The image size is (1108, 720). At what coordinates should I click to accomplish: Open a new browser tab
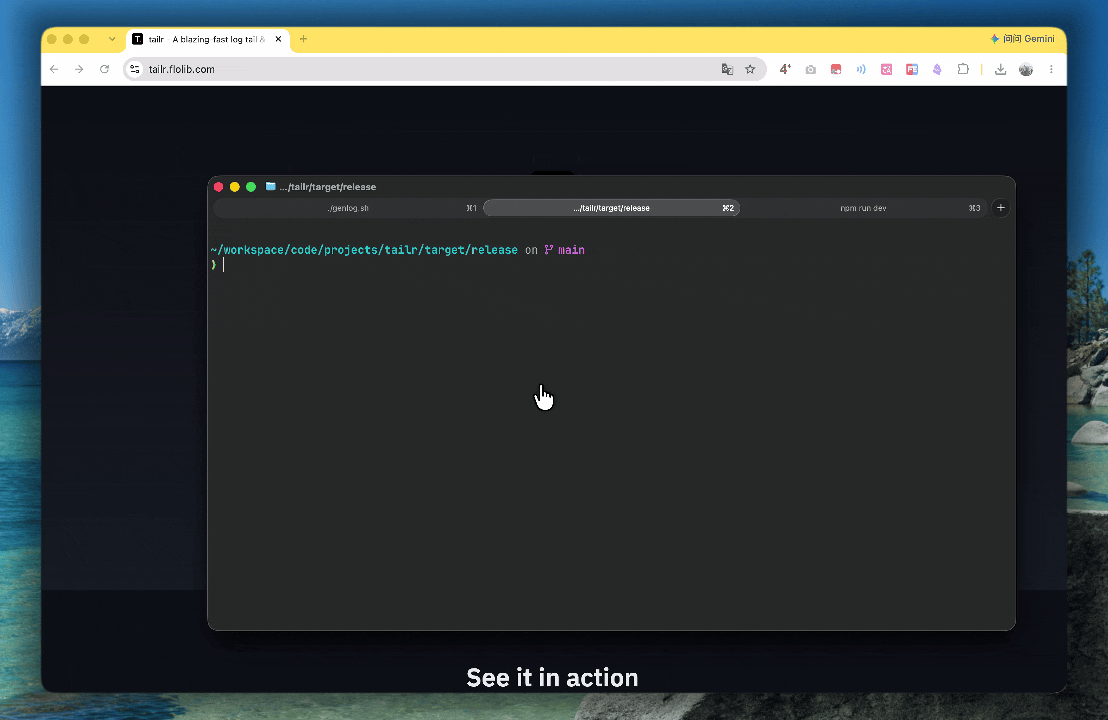click(x=303, y=39)
